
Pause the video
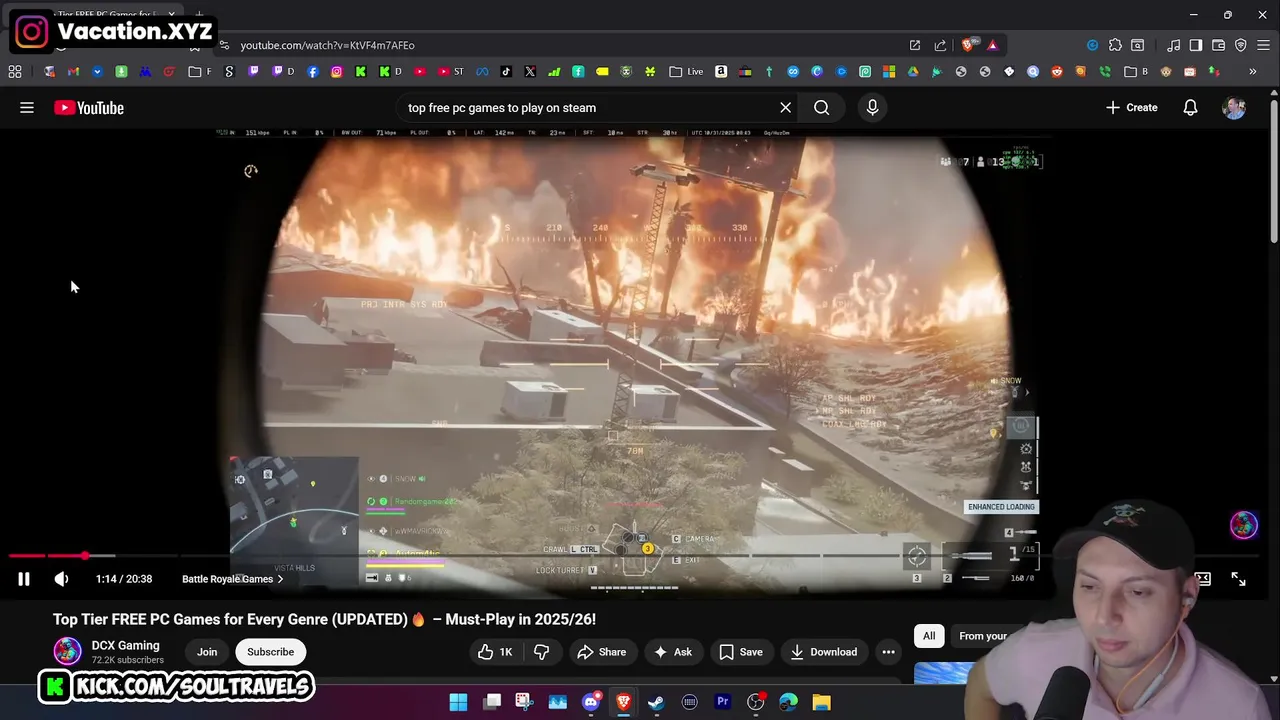point(24,579)
